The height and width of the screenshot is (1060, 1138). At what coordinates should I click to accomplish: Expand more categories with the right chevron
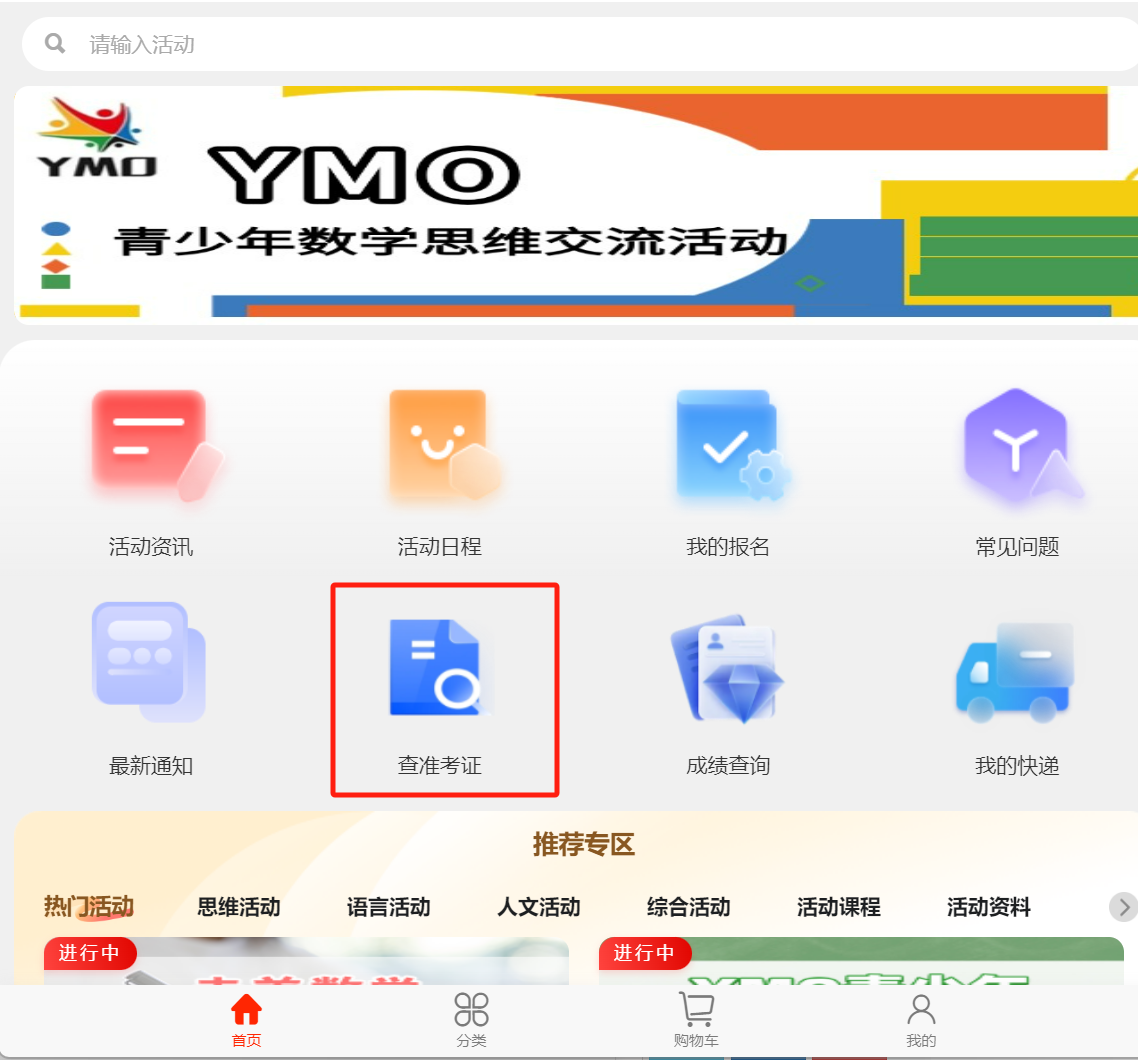(x=1122, y=907)
